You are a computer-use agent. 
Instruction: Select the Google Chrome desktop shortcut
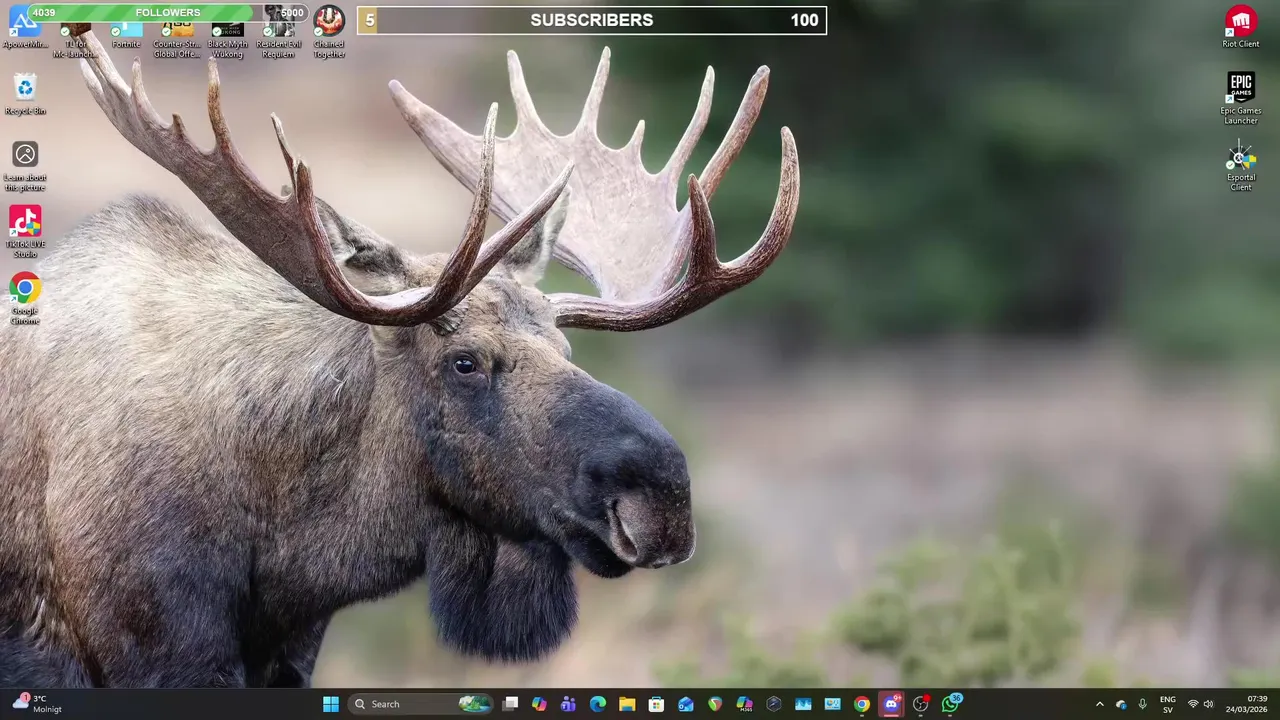(x=25, y=299)
